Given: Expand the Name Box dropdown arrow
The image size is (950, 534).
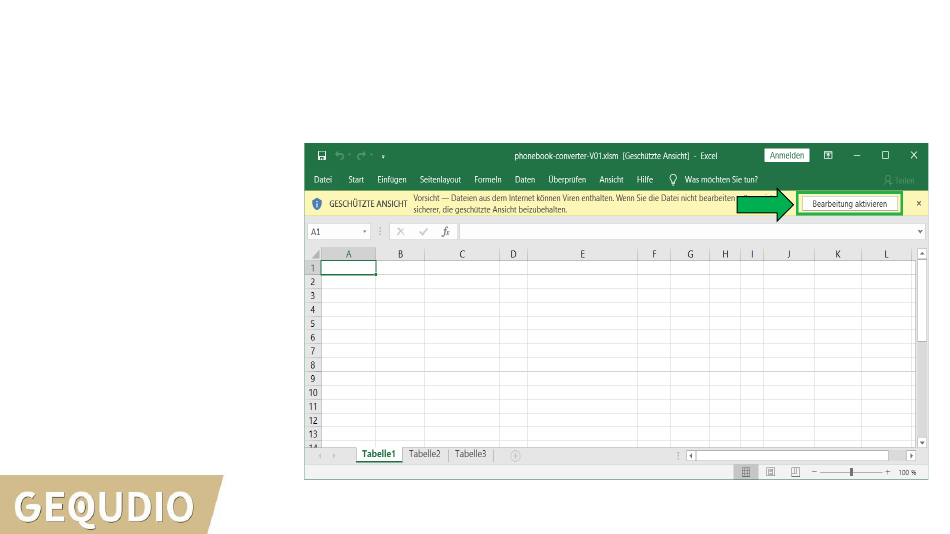Looking at the screenshot, I should click(365, 232).
